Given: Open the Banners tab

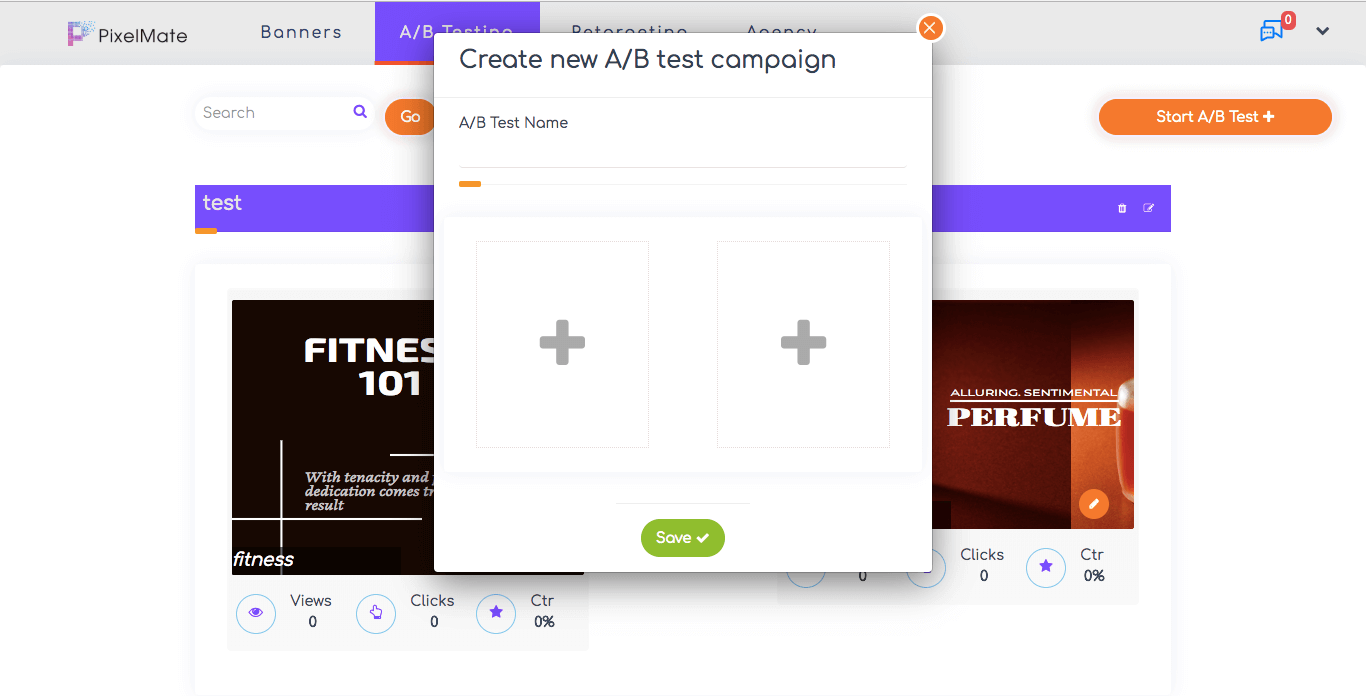Looking at the screenshot, I should [x=301, y=32].
